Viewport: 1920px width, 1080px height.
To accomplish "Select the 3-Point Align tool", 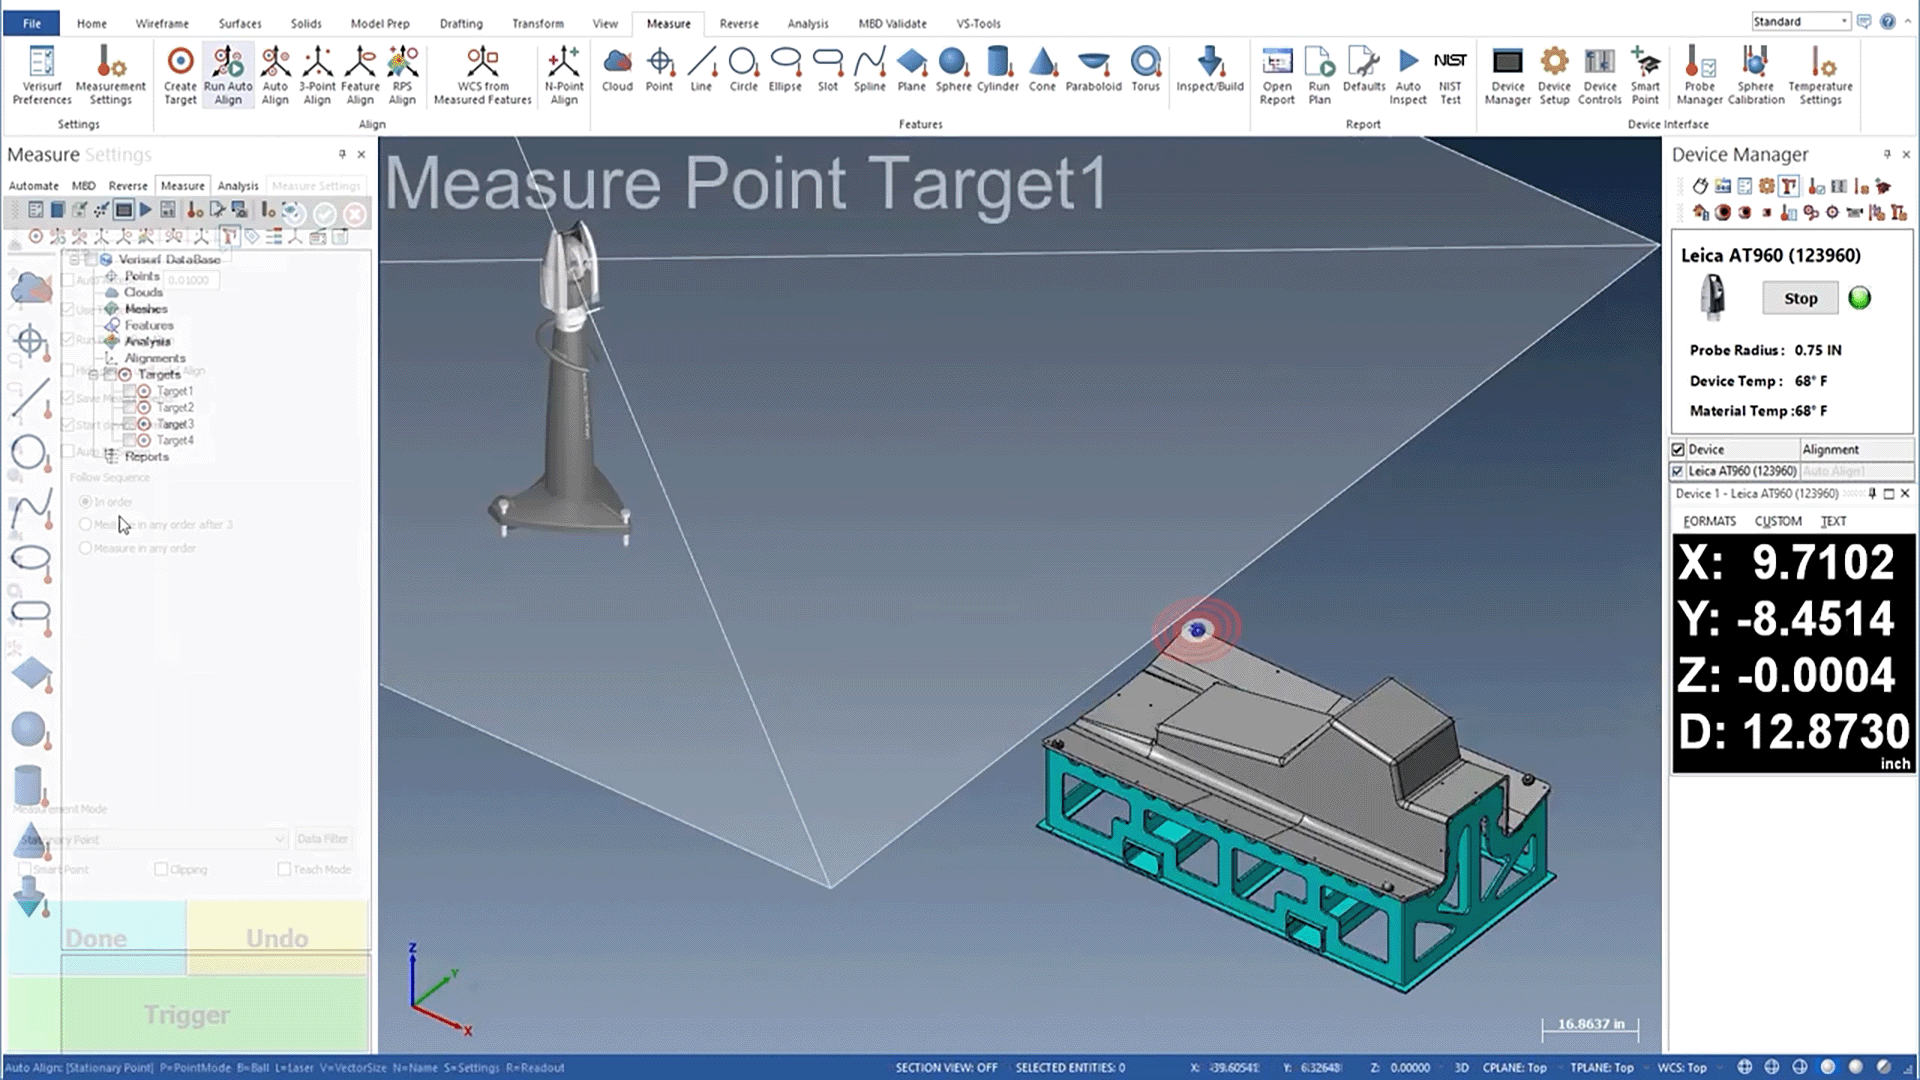I will tap(317, 75).
